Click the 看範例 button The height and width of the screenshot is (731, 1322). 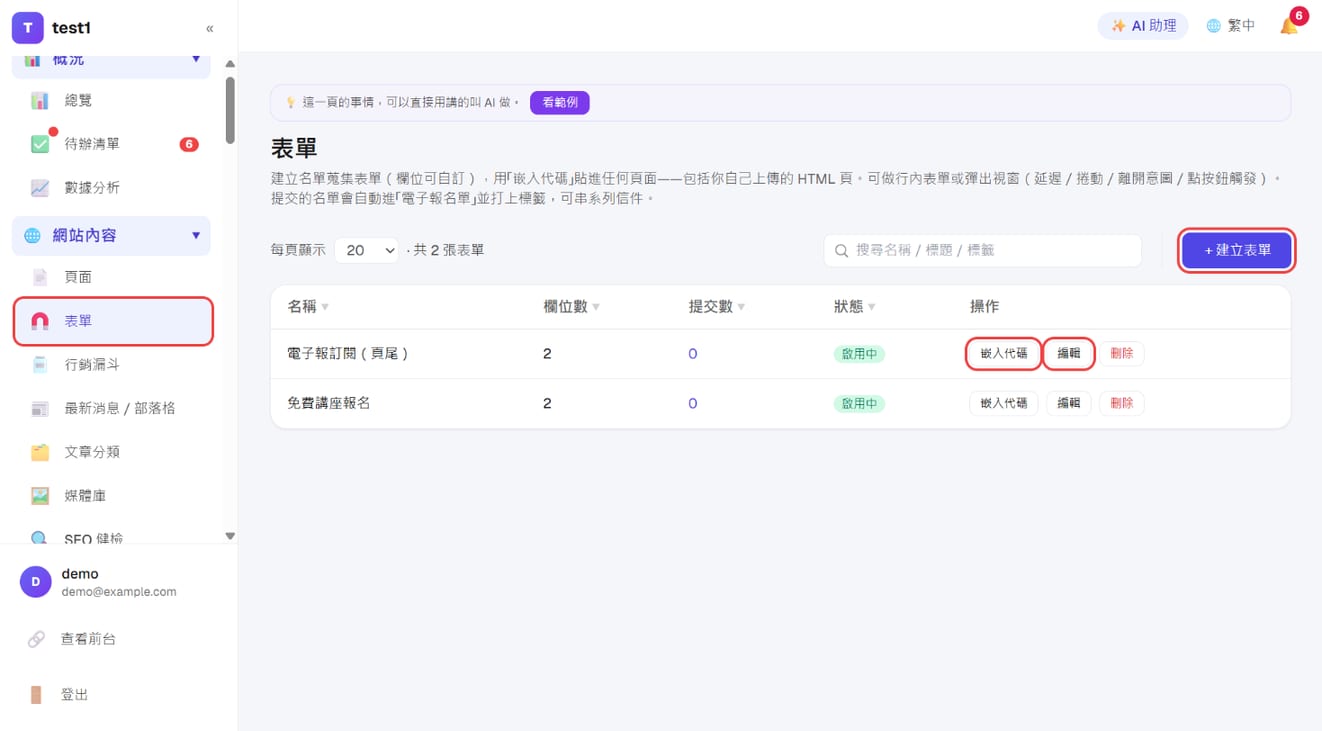tap(560, 102)
